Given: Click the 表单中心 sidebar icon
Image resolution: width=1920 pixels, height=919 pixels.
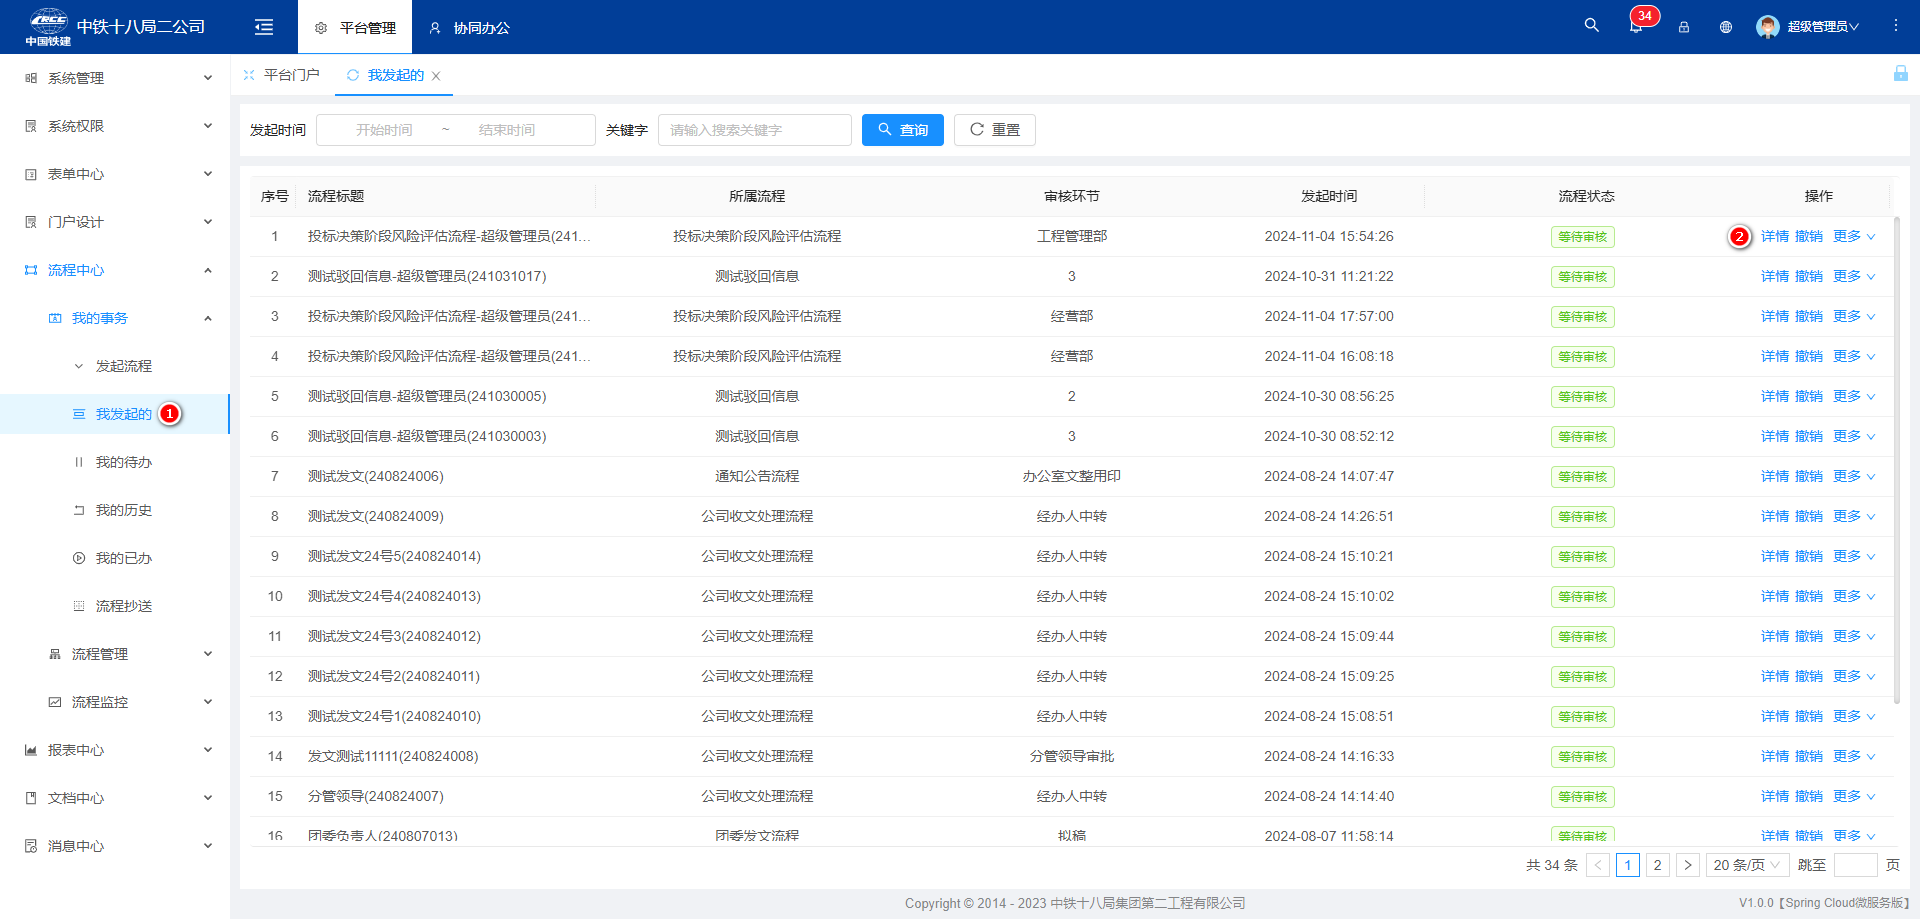Looking at the screenshot, I should pyautogui.click(x=31, y=174).
